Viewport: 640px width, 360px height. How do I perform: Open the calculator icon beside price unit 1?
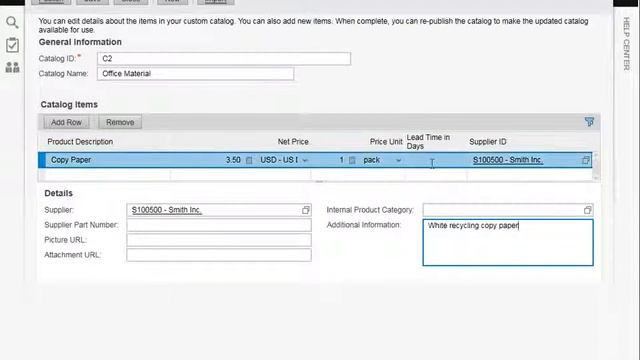point(352,160)
